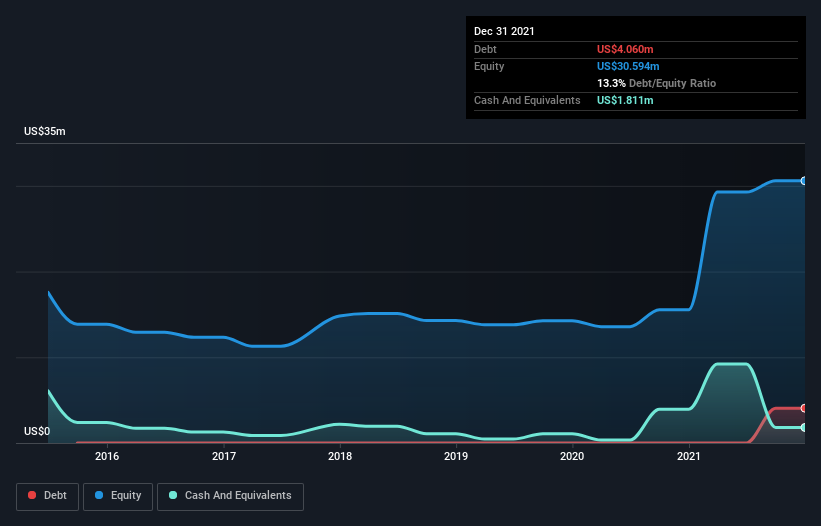Screen dimensions: 821x526
Task: Click the Equity label in tooltip
Action: pyautogui.click(x=489, y=66)
